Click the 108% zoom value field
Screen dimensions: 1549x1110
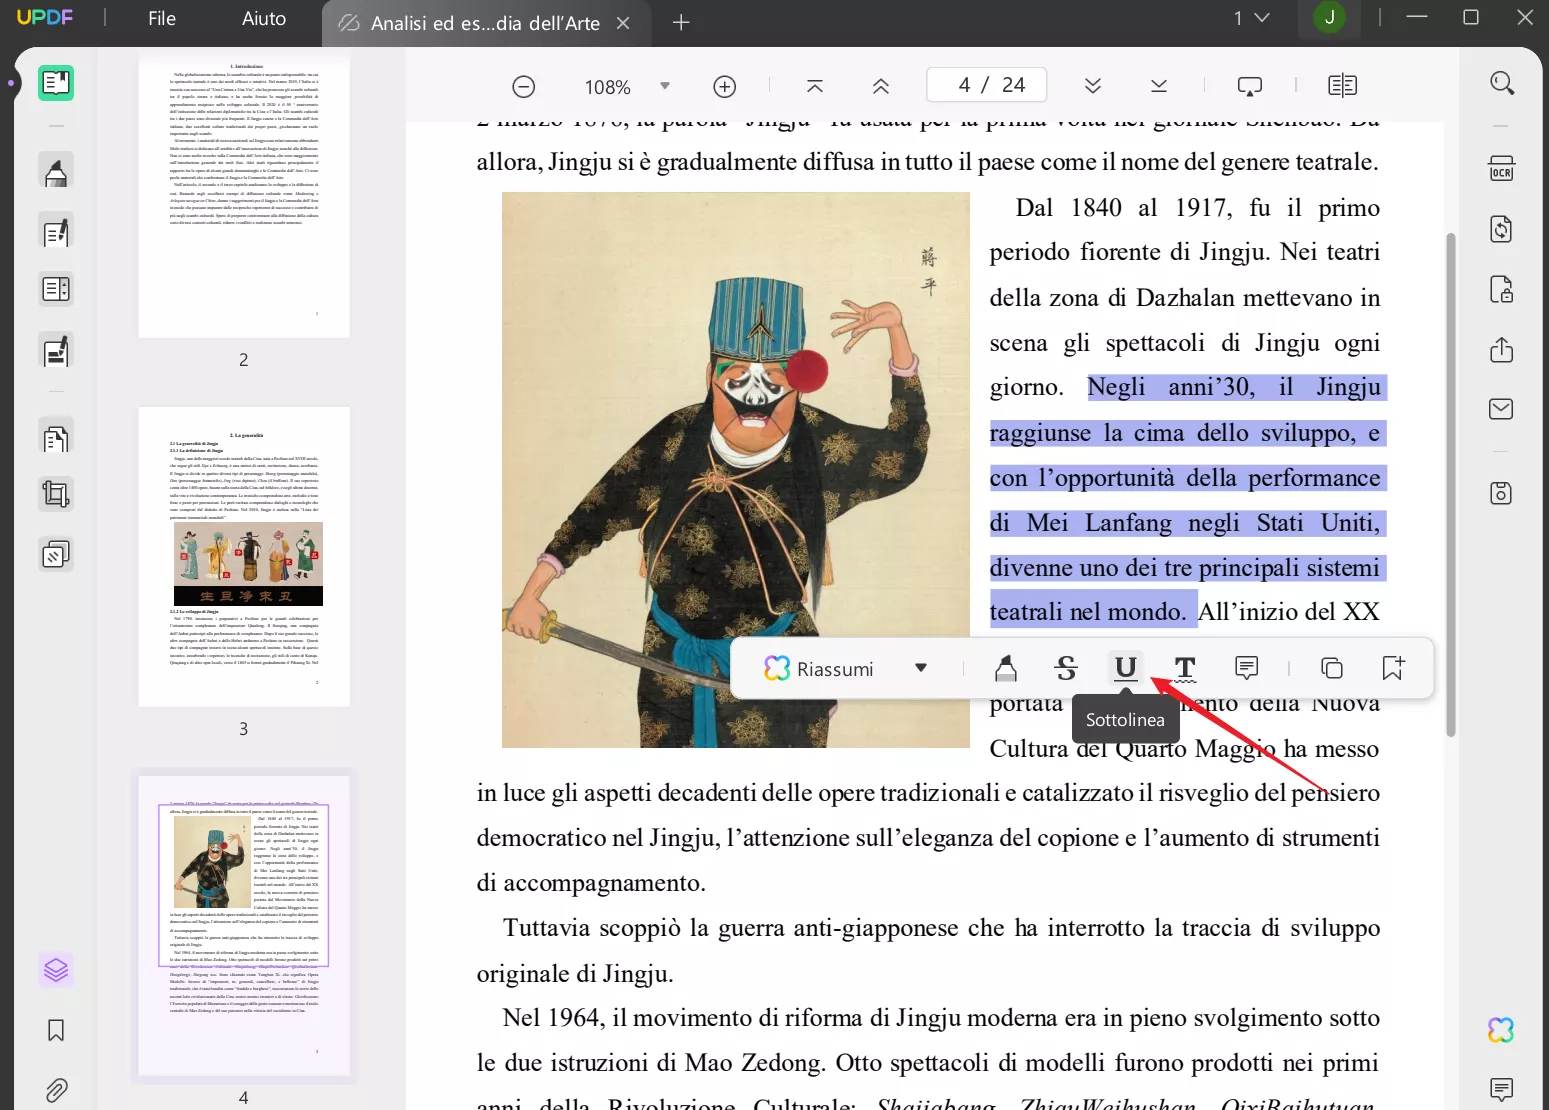point(607,87)
